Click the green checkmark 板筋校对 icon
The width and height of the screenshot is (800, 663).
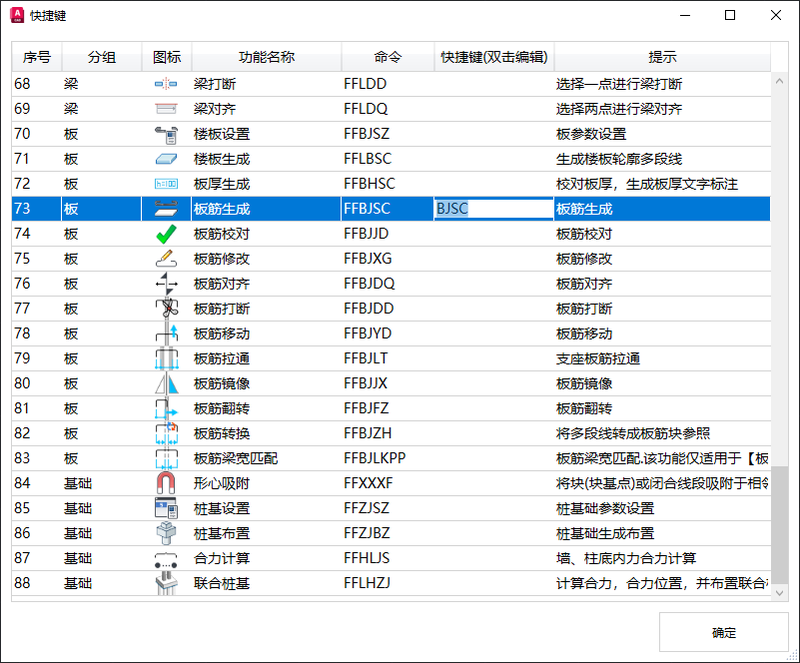(166, 234)
